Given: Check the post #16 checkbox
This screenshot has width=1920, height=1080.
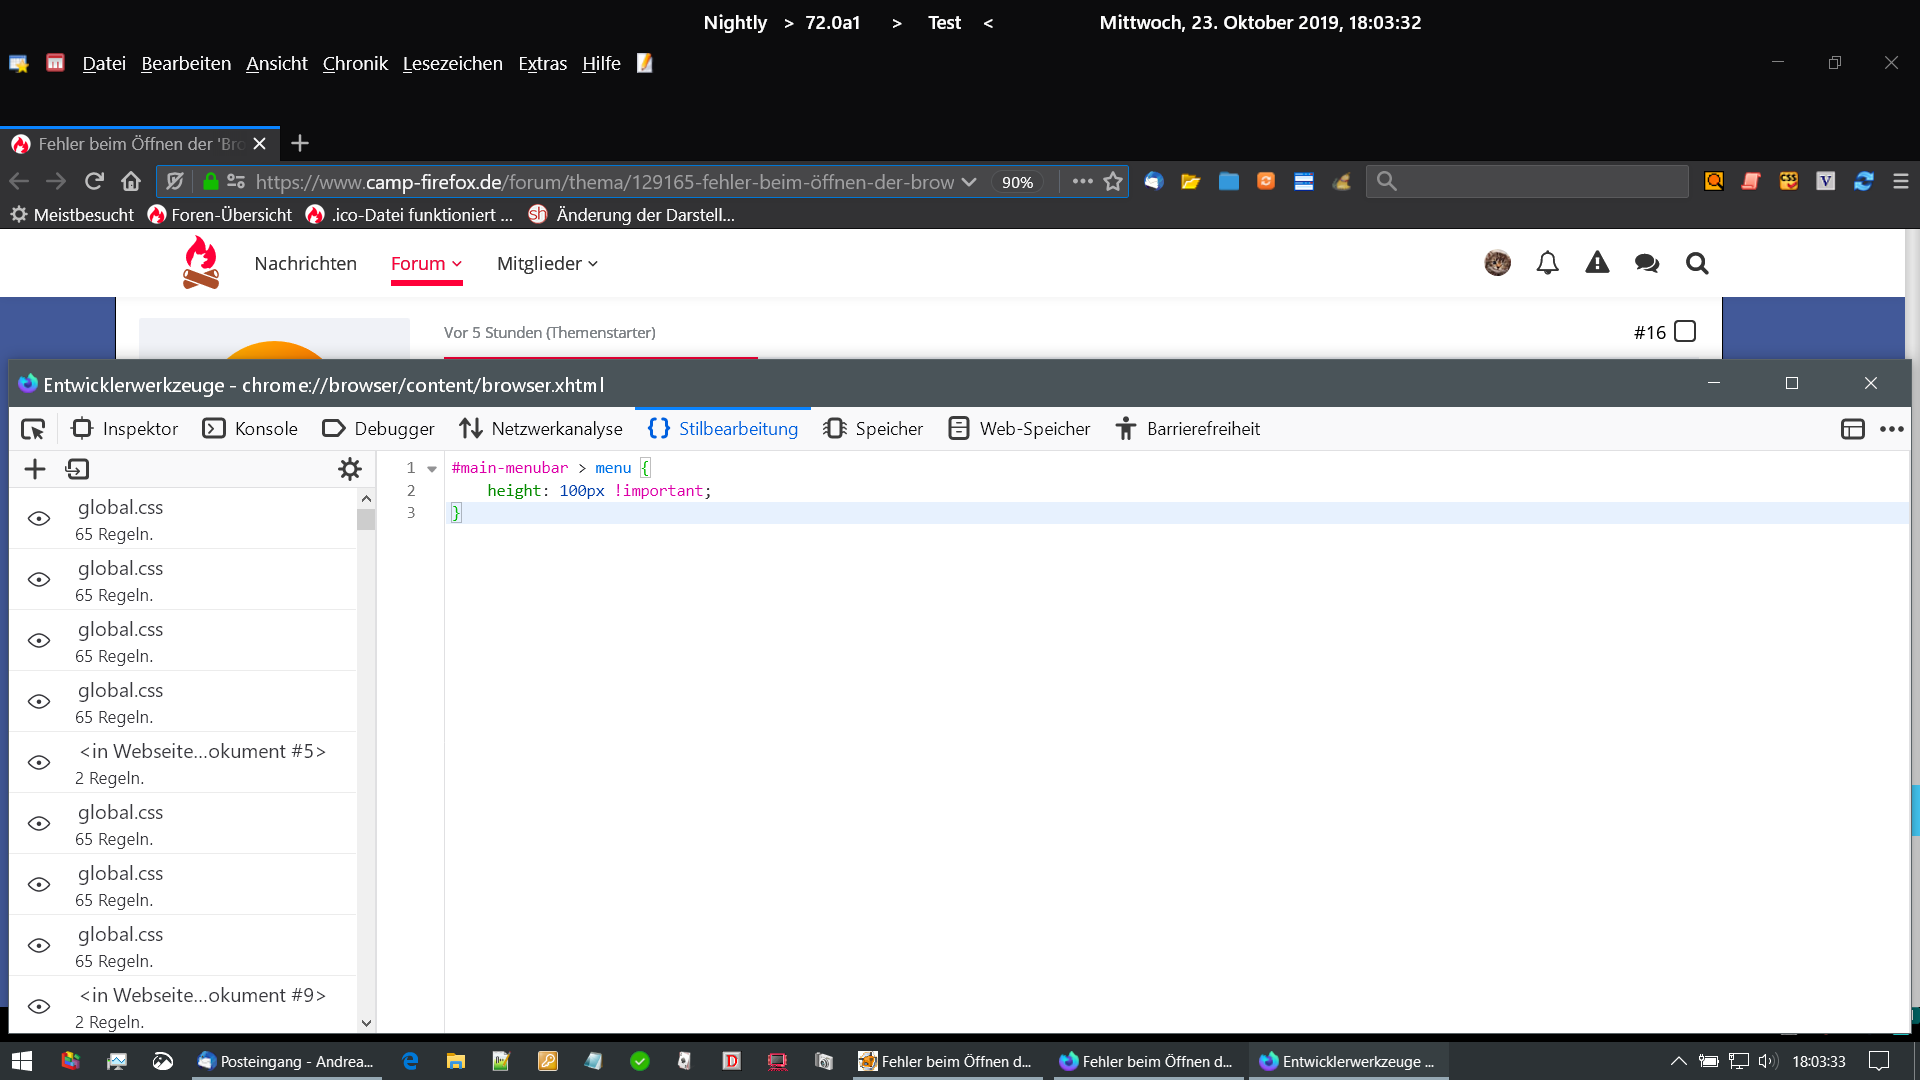Looking at the screenshot, I should coord(1685,331).
